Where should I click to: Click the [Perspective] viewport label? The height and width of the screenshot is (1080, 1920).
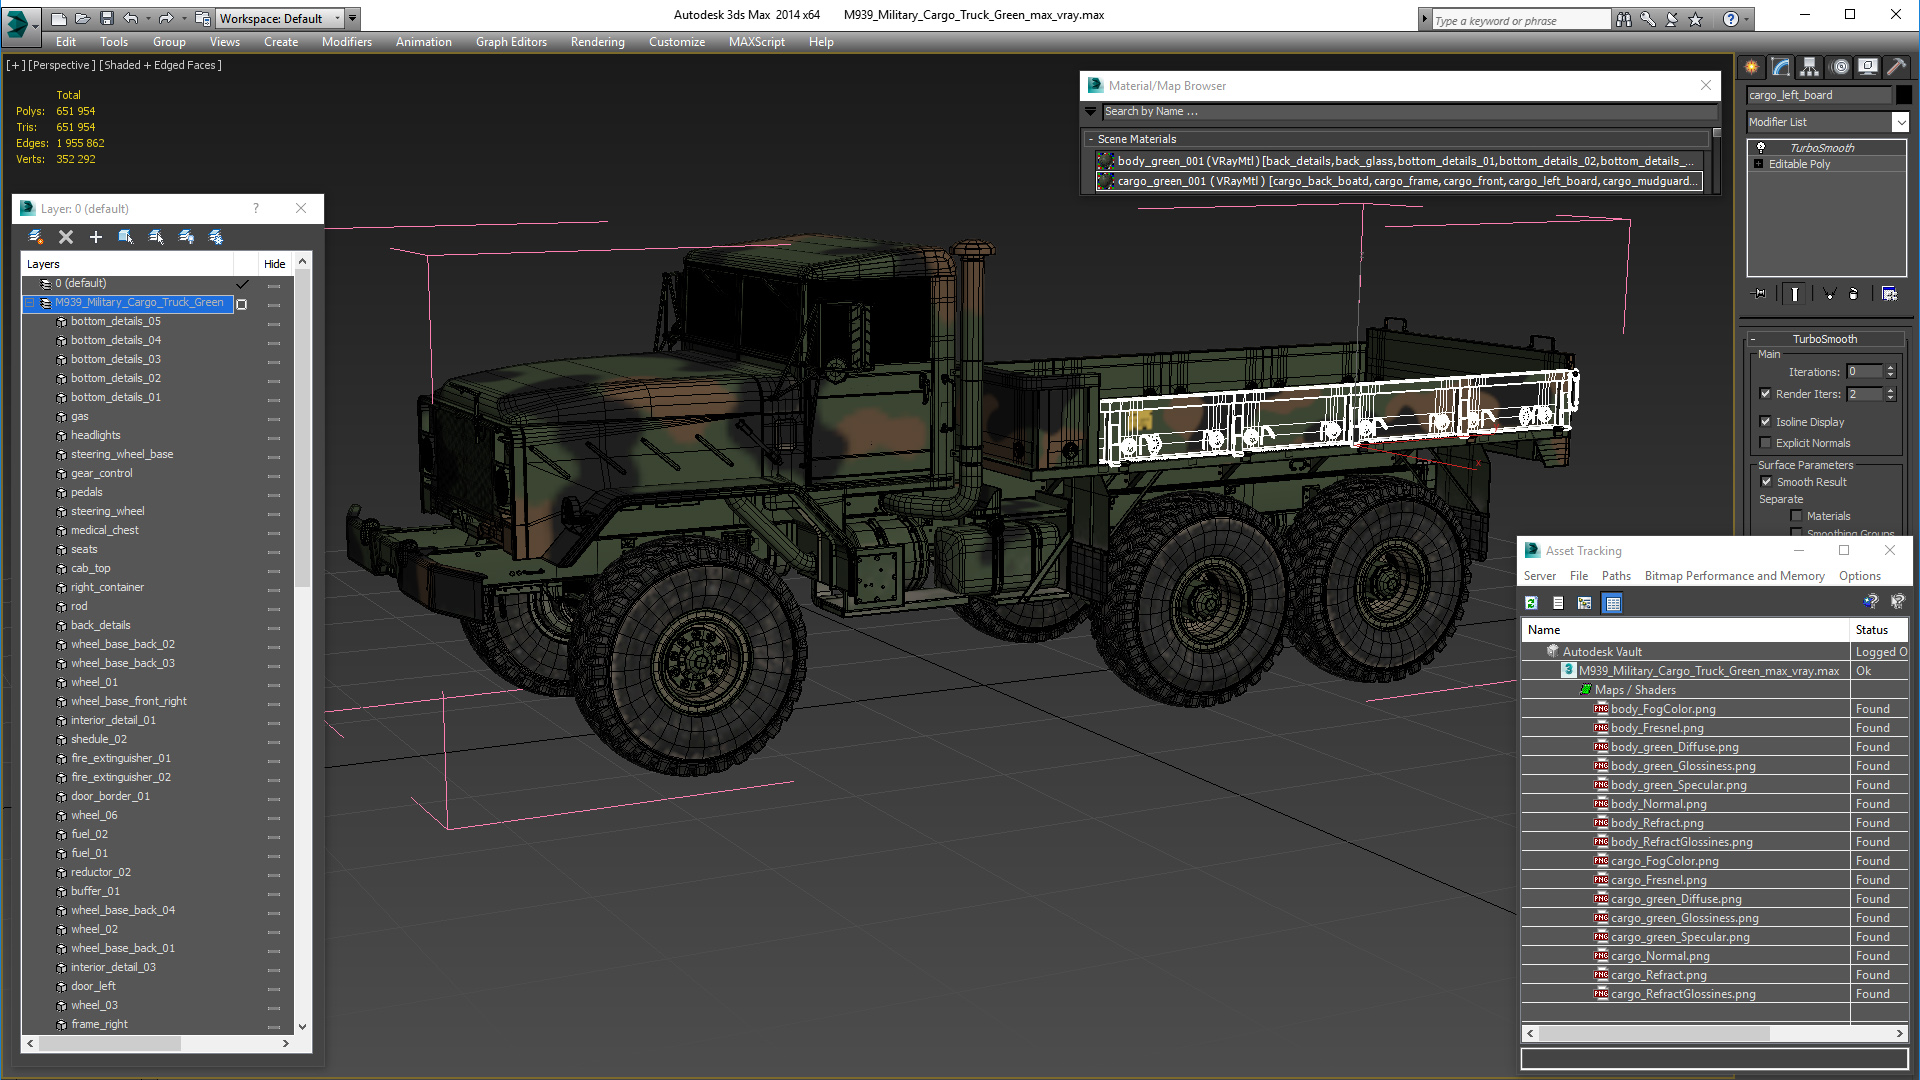(x=62, y=65)
